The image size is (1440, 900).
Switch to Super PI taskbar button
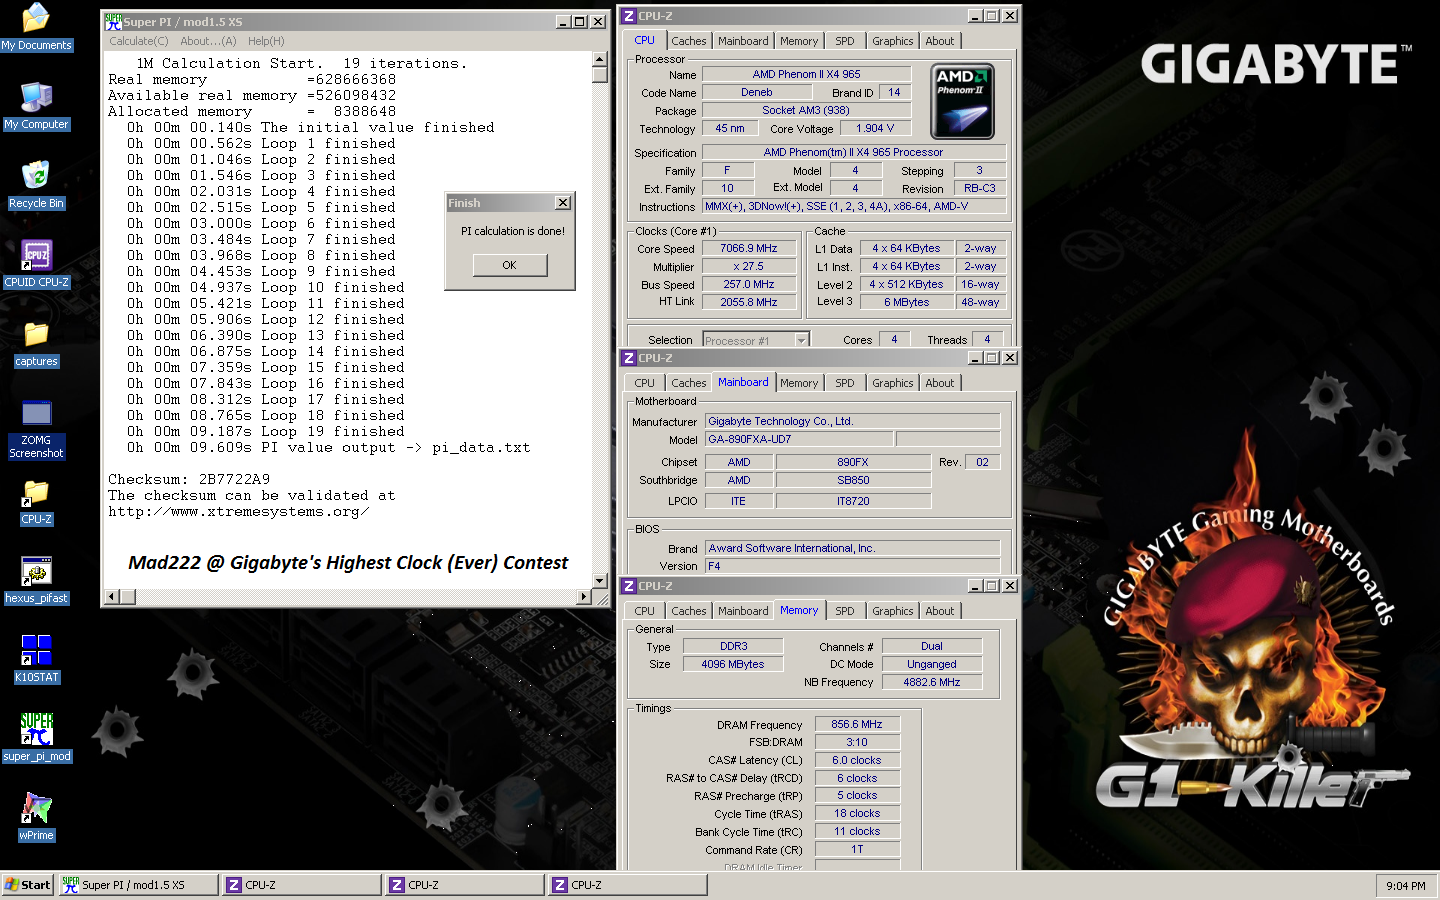pos(138,885)
